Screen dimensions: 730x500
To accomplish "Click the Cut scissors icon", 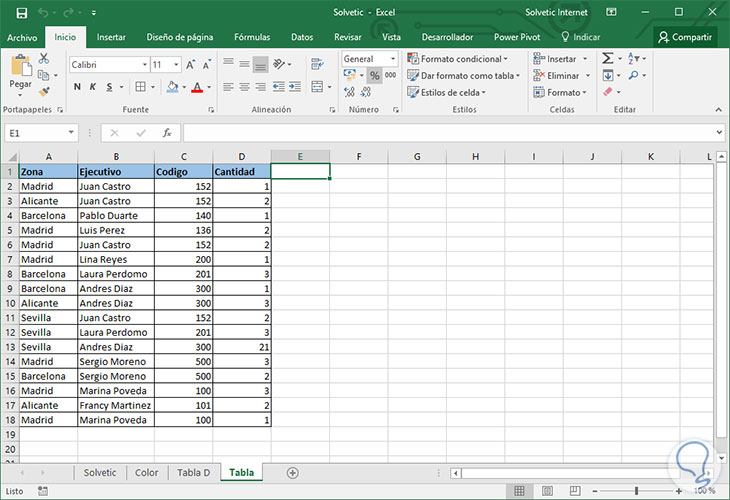I will [x=43, y=59].
